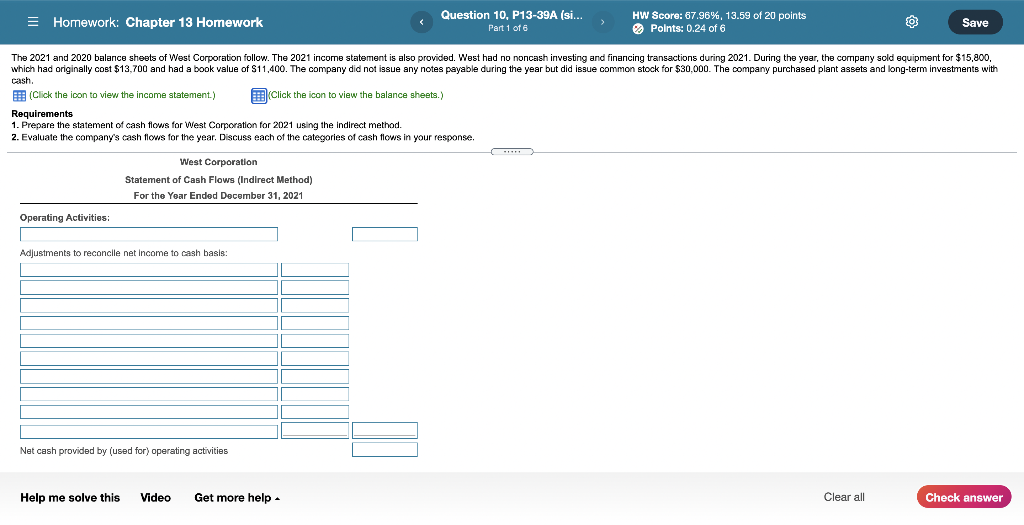Click the tenth adjustment amount field

[x=315, y=430]
